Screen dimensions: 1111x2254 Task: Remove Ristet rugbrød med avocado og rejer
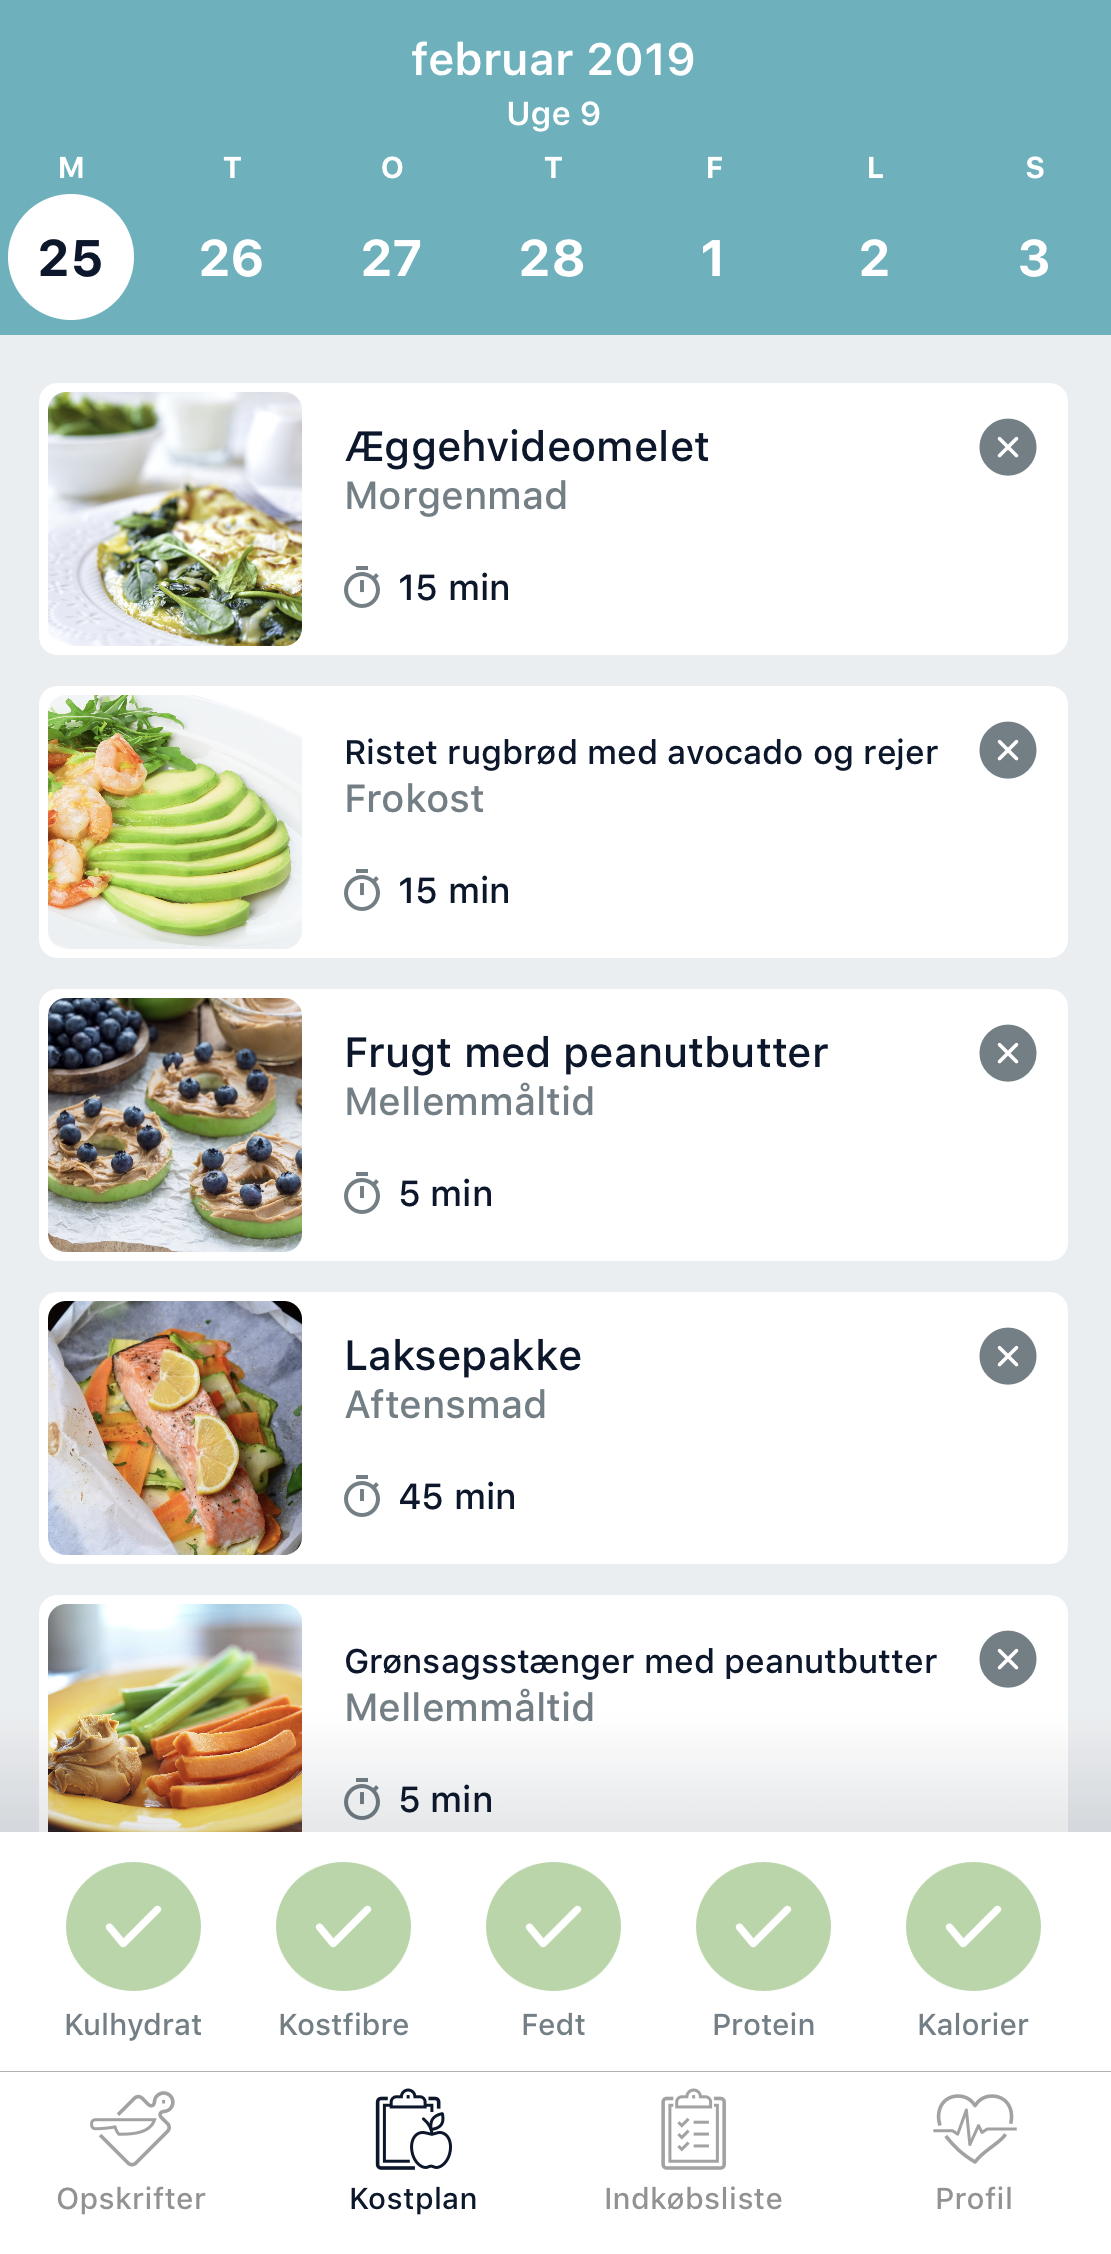point(1007,750)
